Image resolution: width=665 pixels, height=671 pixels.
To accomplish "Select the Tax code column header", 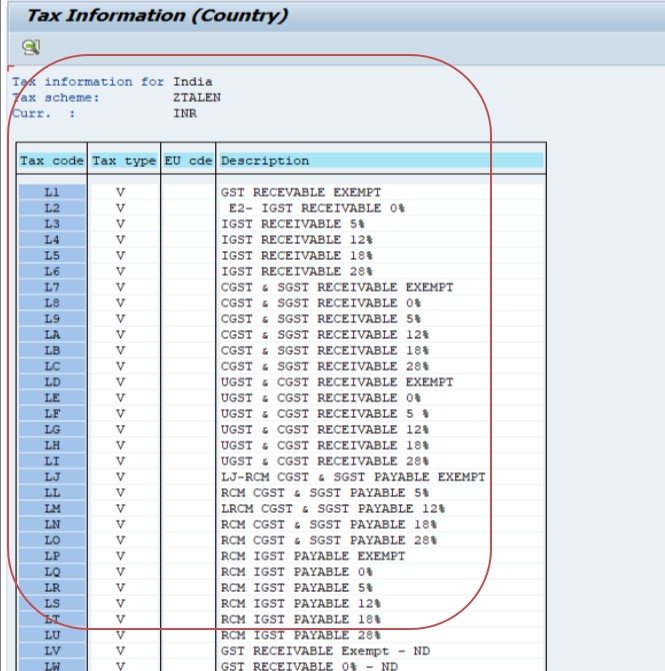I will click(x=52, y=161).
